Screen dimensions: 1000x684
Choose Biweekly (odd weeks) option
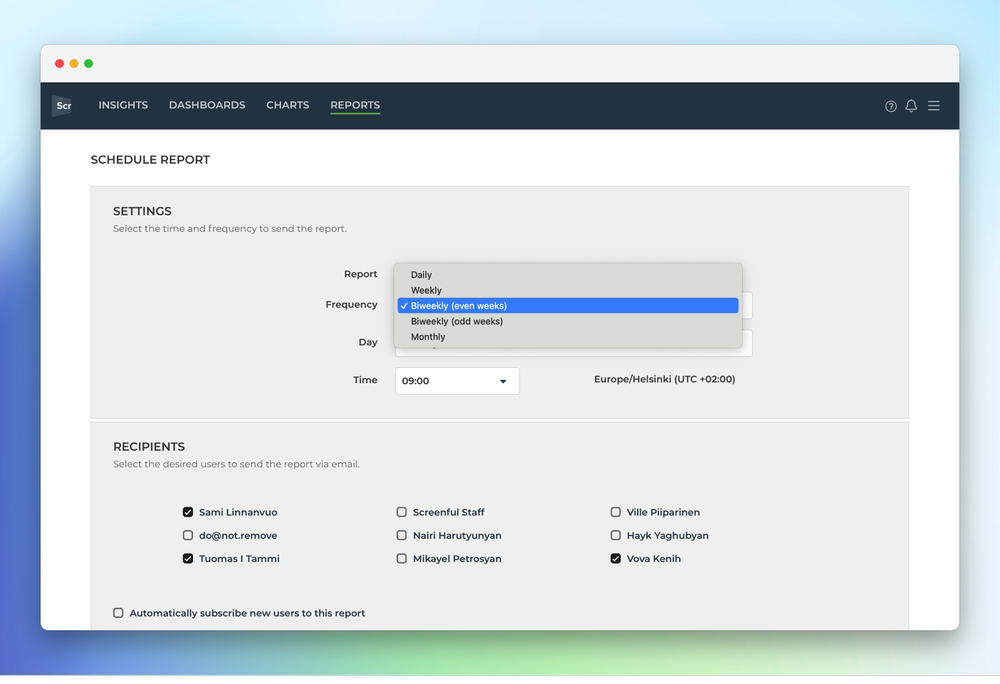(x=568, y=321)
